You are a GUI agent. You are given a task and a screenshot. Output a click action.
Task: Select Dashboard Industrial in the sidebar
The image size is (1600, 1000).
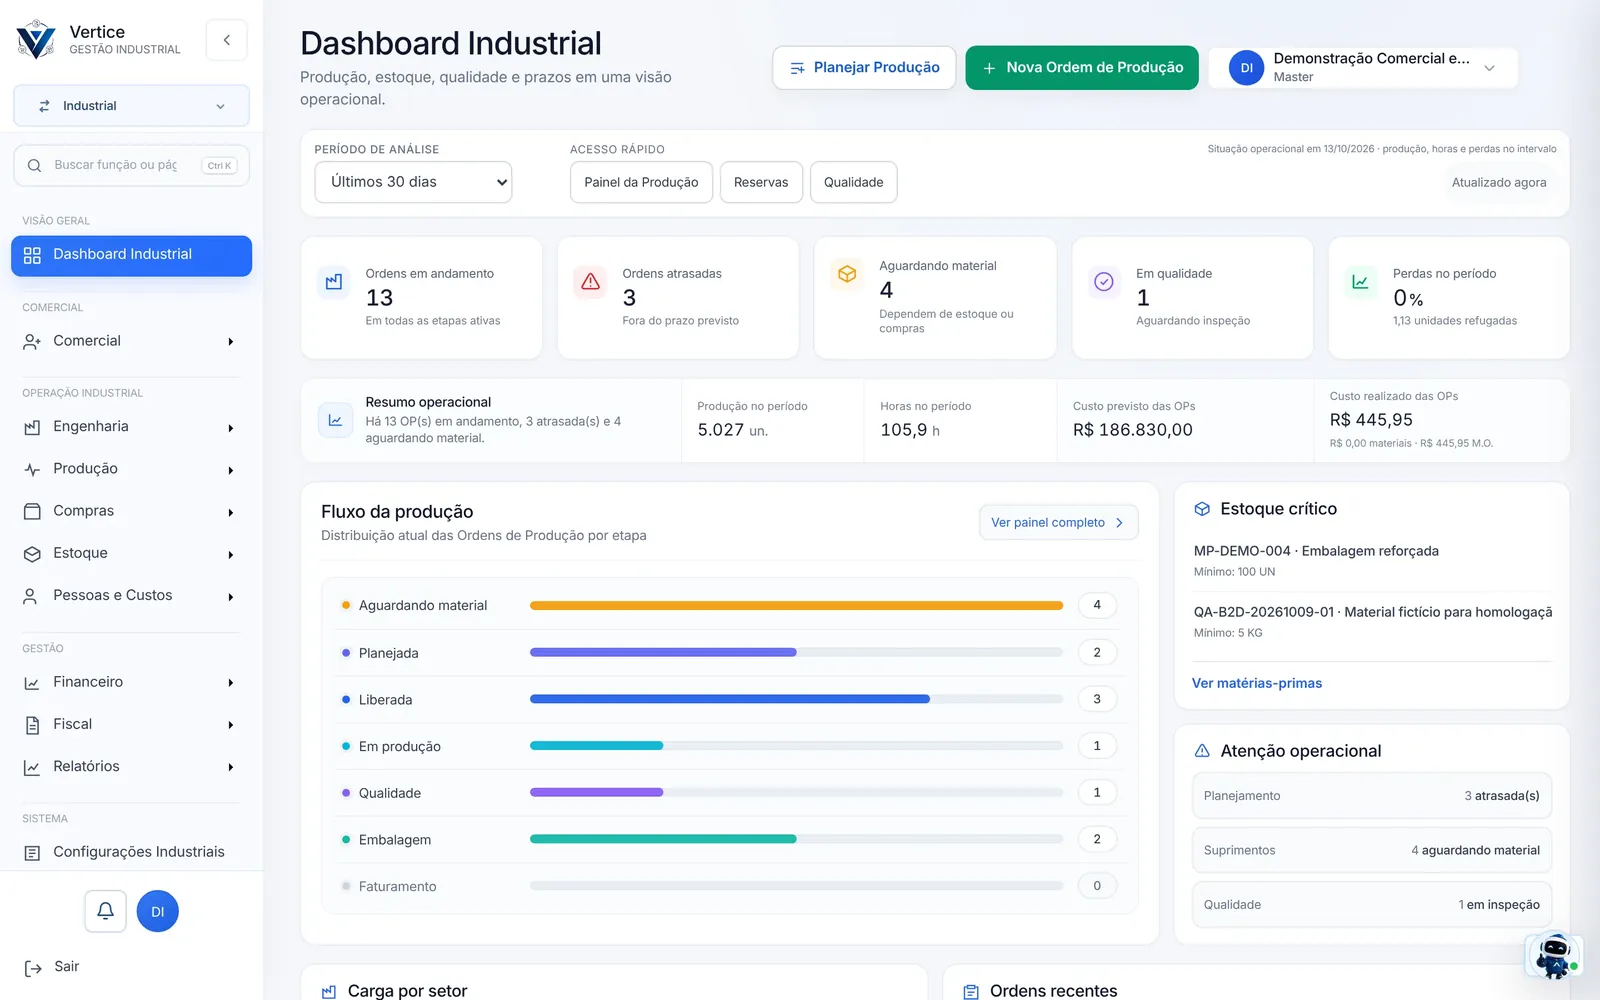pos(131,255)
